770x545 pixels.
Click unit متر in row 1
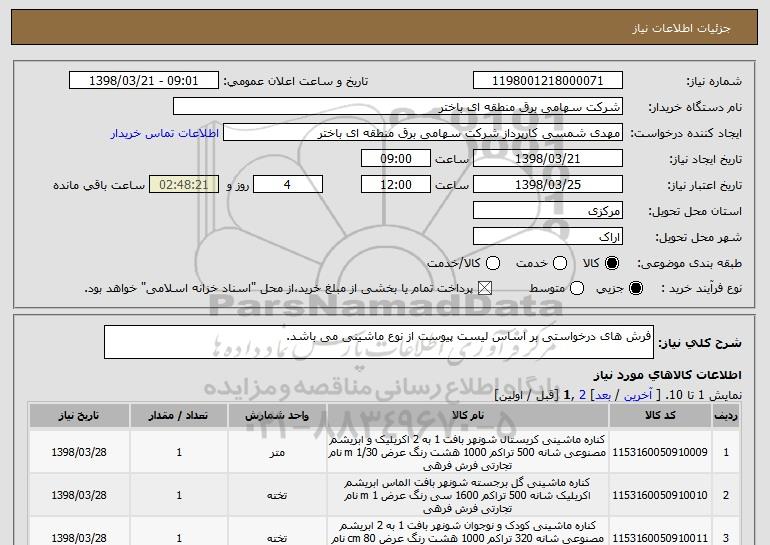pos(277,453)
